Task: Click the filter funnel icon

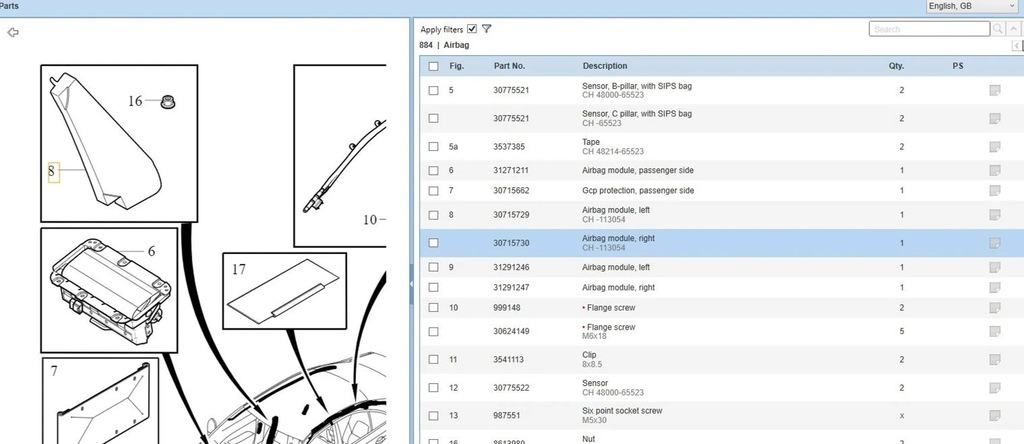Action: tap(487, 29)
